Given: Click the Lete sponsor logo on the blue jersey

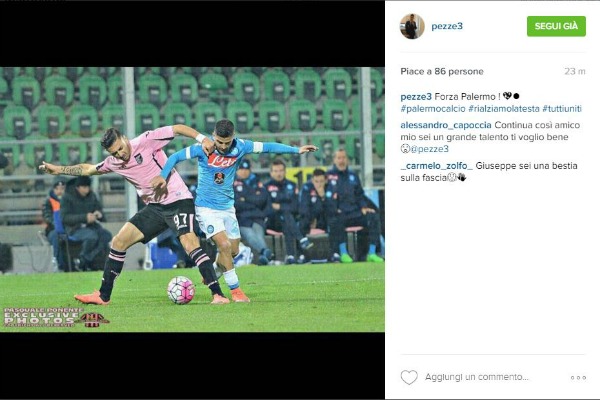Looking at the screenshot, I should [222, 161].
